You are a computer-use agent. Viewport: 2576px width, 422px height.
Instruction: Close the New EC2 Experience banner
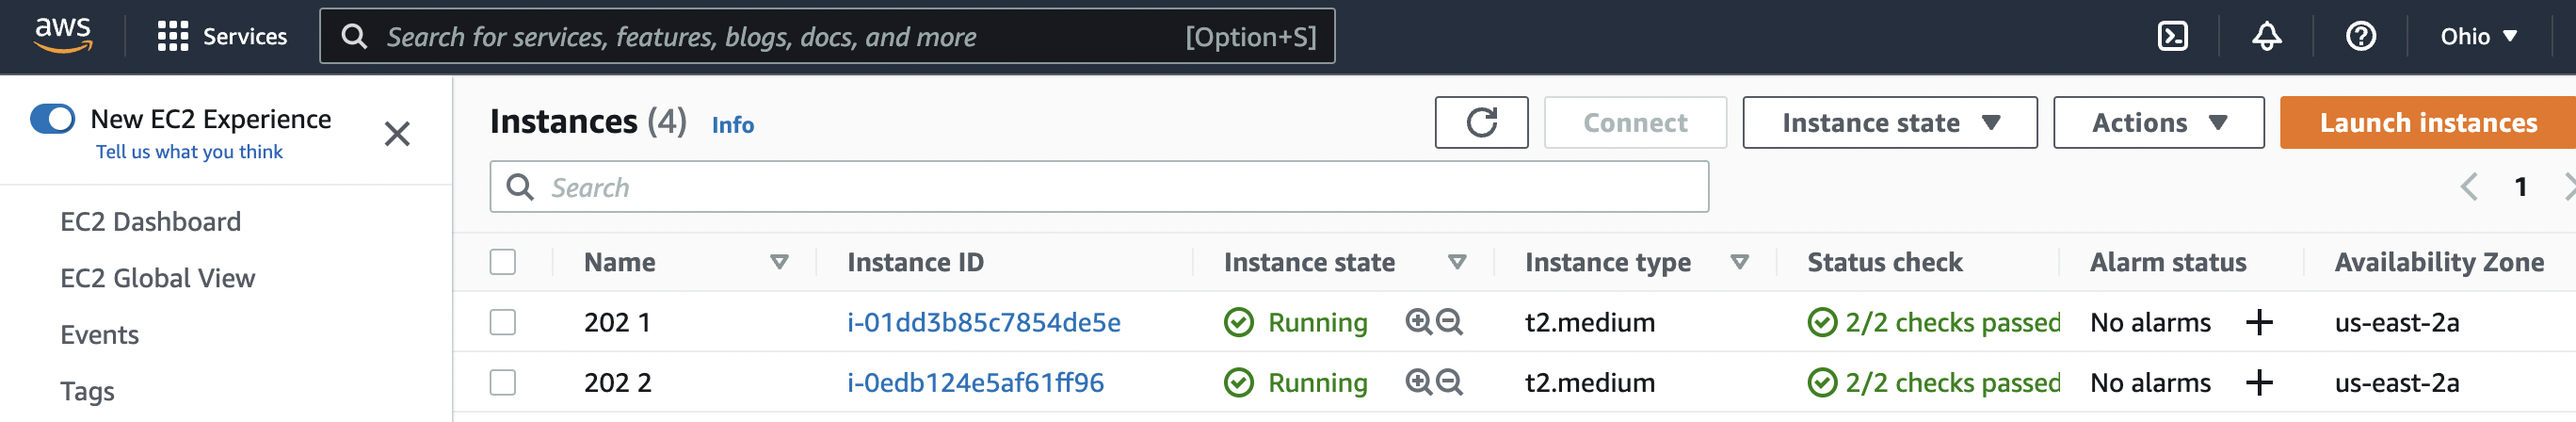click(397, 134)
